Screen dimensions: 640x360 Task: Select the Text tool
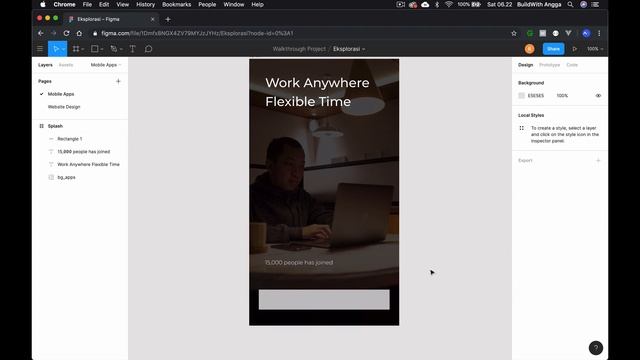coord(133,49)
